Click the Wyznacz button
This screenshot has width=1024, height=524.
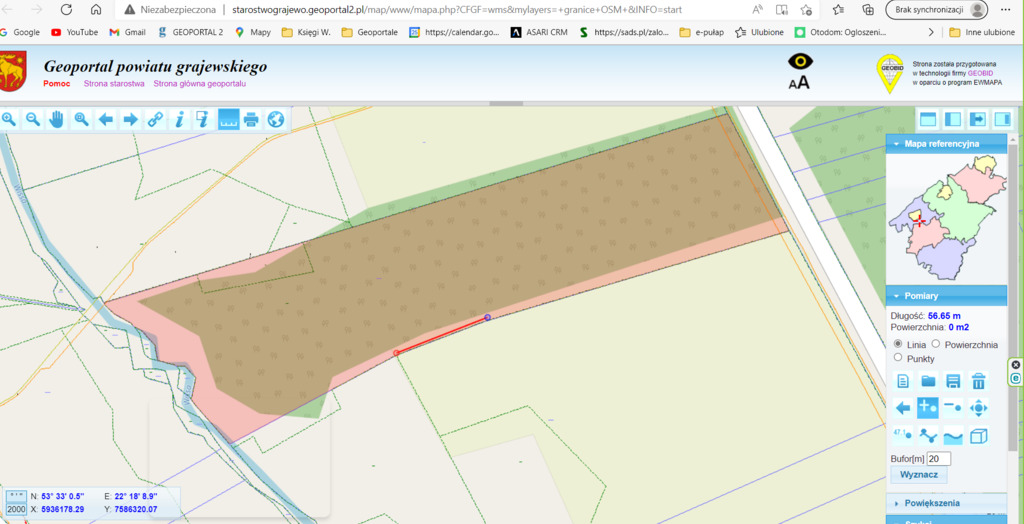coord(918,475)
